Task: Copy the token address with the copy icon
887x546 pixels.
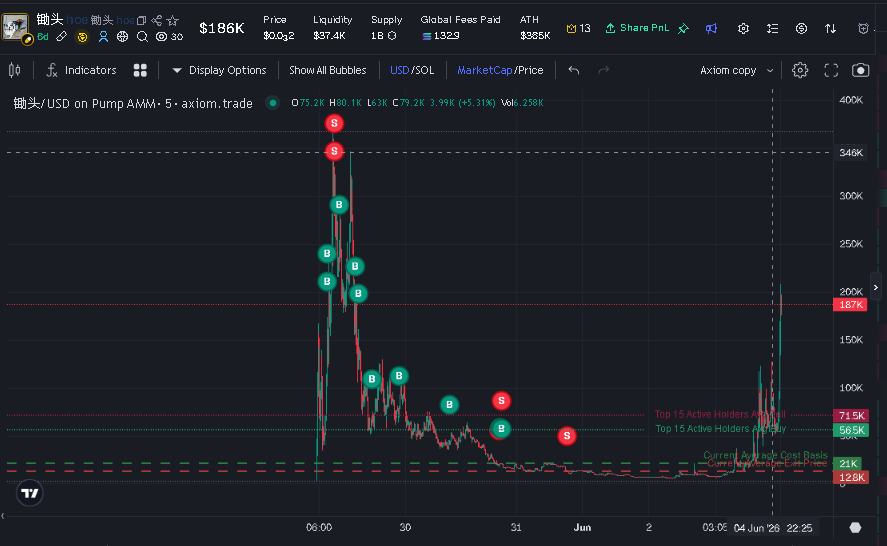Action: [x=141, y=21]
